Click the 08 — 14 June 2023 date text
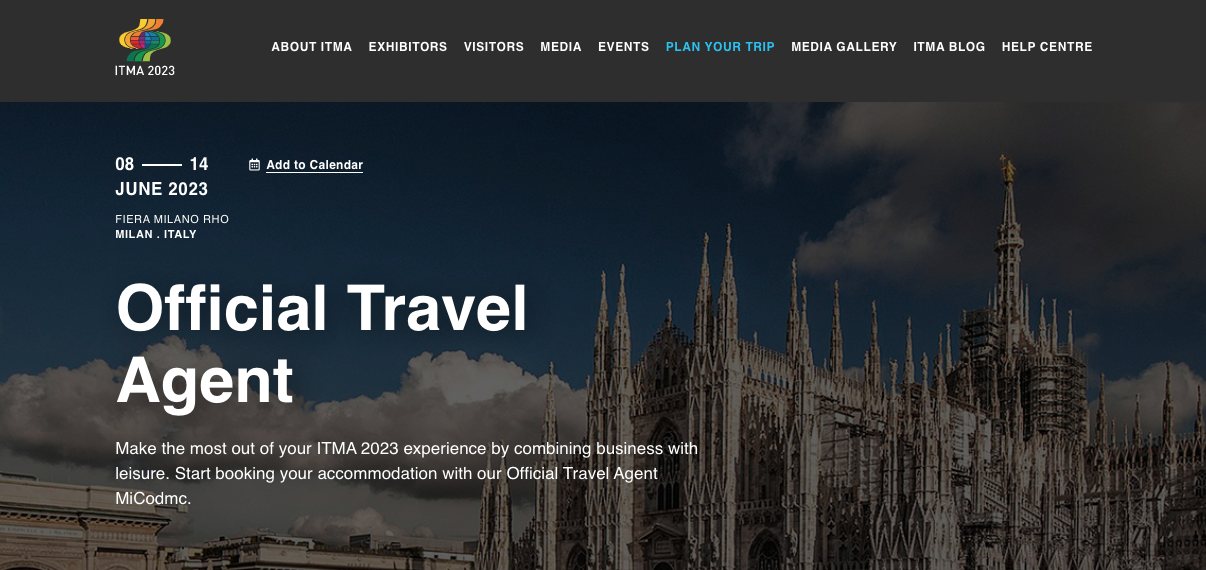This screenshot has width=1206, height=570. pyautogui.click(x=162, y=177)
